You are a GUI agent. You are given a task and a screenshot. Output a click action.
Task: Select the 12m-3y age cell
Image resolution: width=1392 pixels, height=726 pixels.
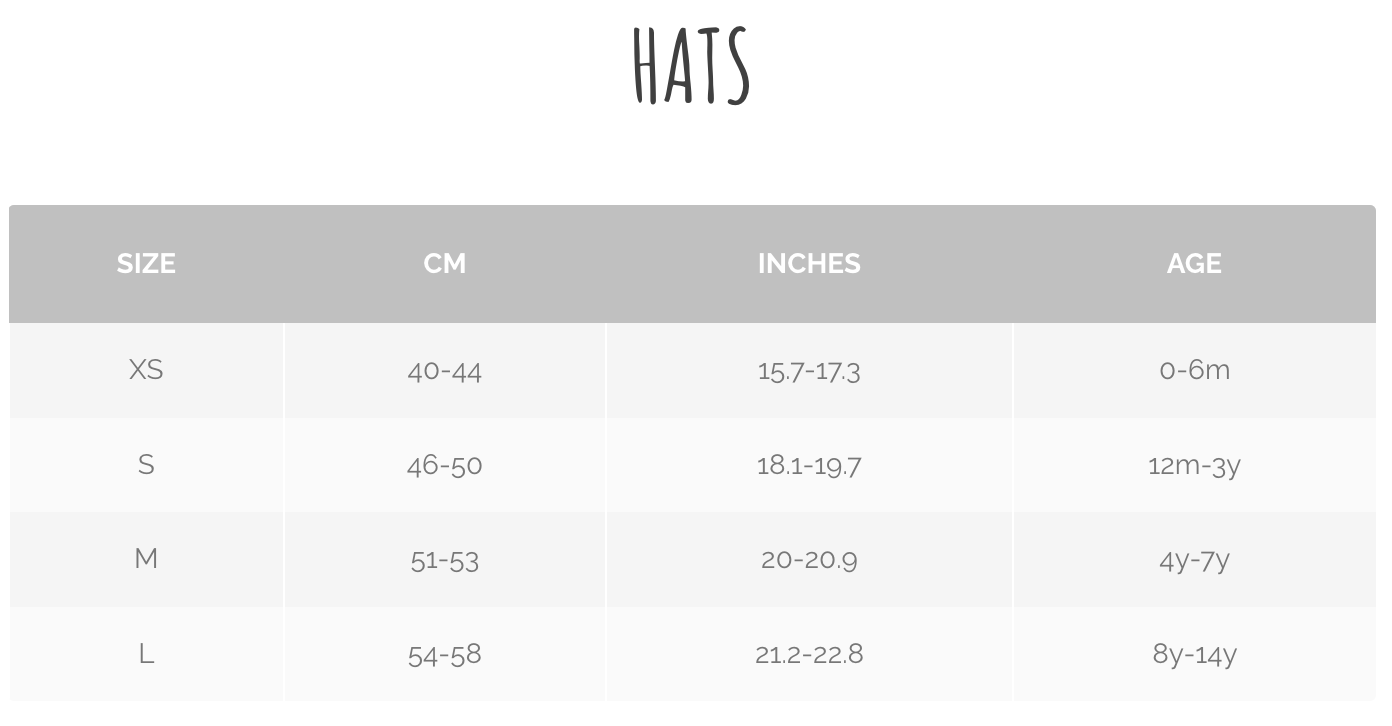[x=1194, y=465]
